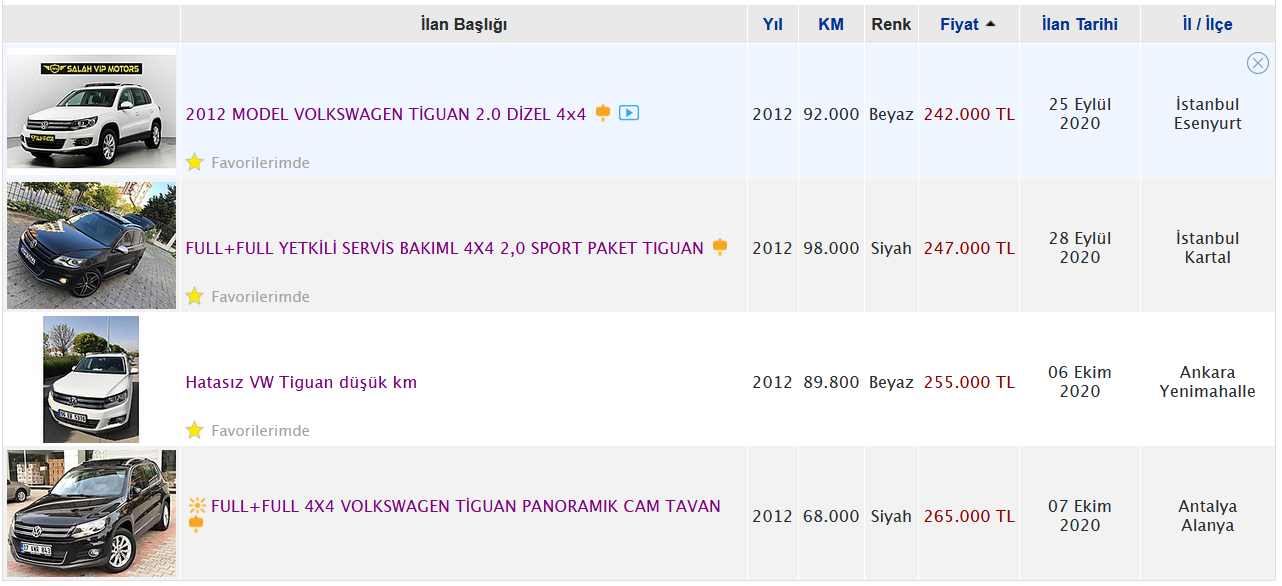Click the 265.000 TL price
The image size is (1282, 586).
969,516
